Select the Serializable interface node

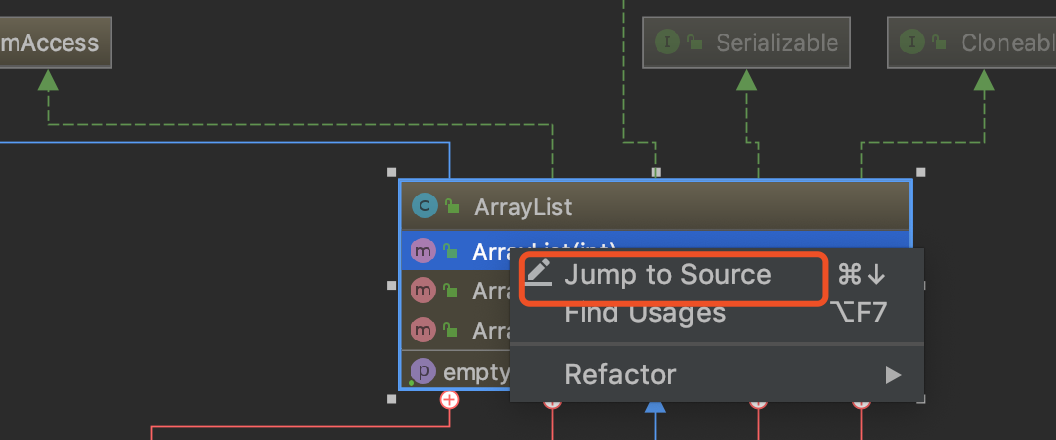pyautogui.click(x=746, y=43)
